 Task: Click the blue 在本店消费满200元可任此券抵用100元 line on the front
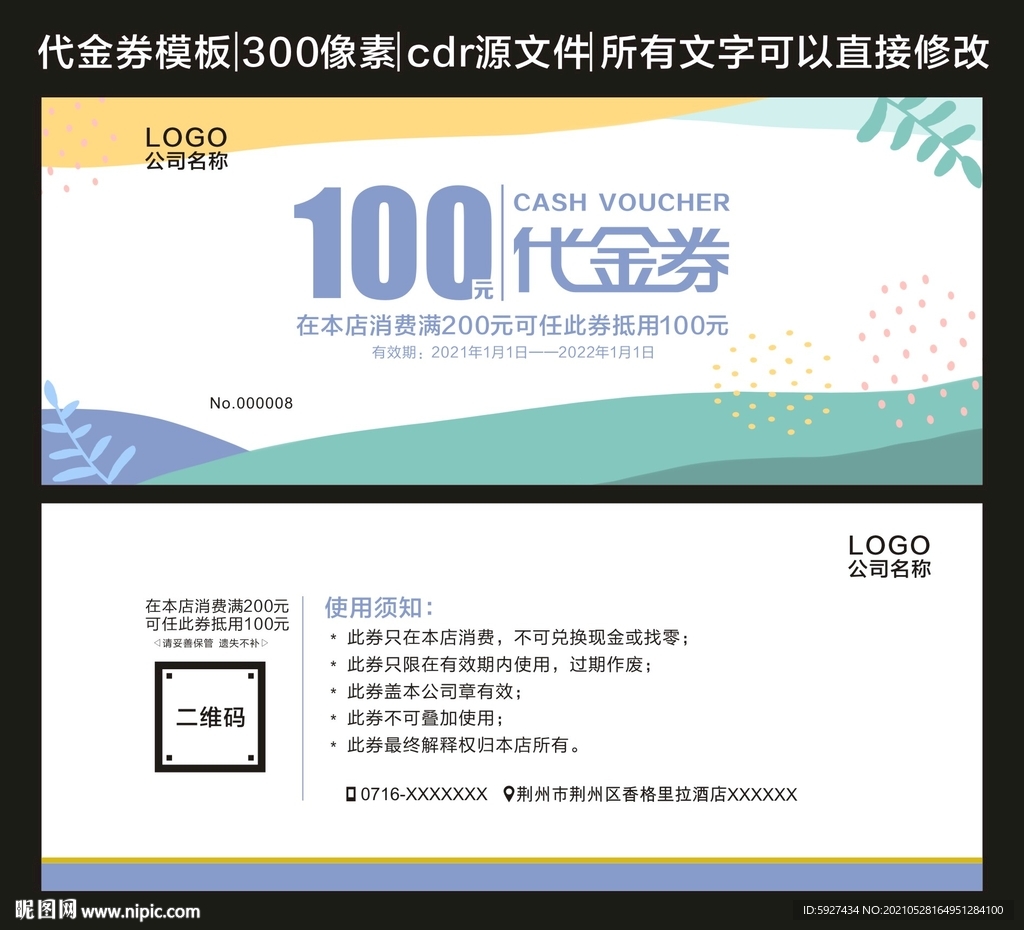point(512,325)
